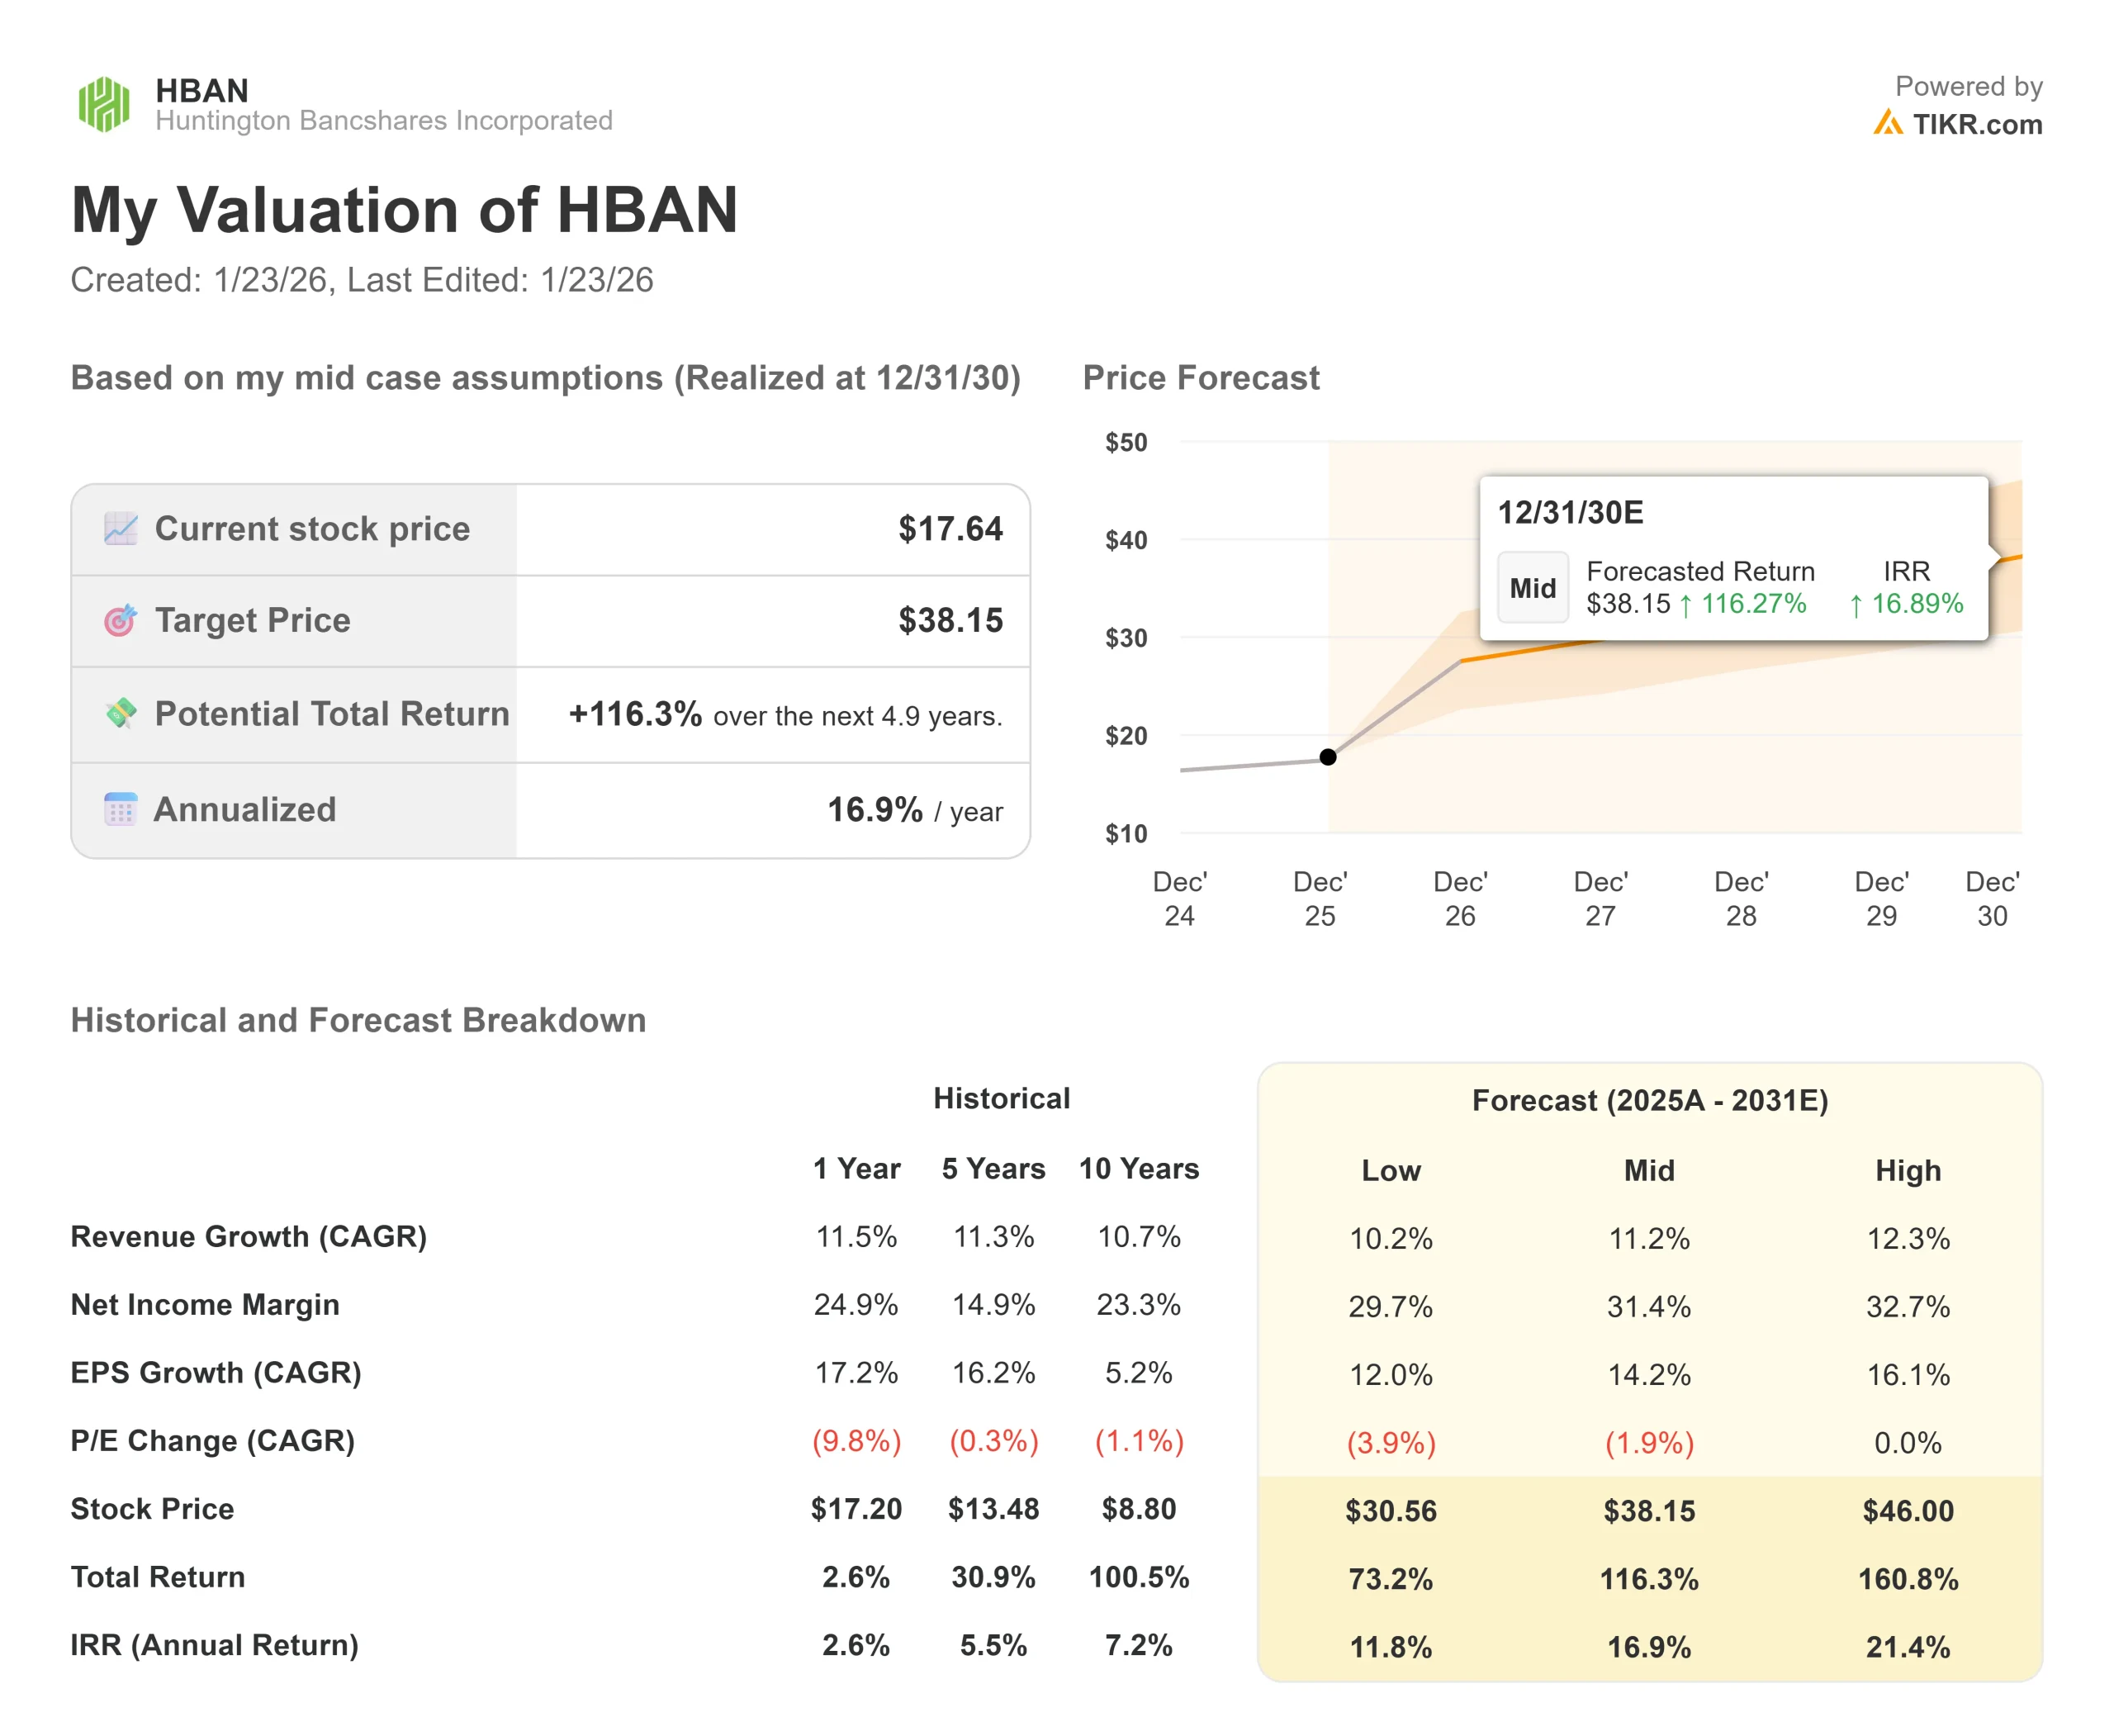This screenshot has height=1736, width=2114.
Task: Click the black current-price dot on chart
Action: coord(1327,757)
